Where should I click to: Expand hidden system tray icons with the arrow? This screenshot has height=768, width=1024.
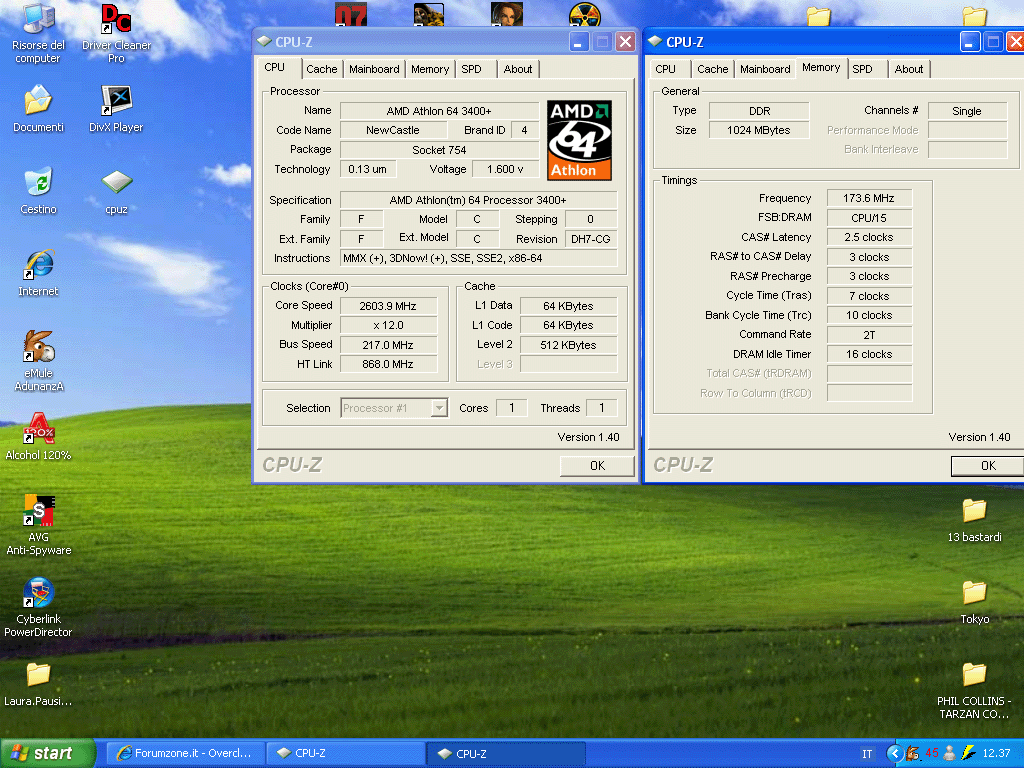point(894,753)
